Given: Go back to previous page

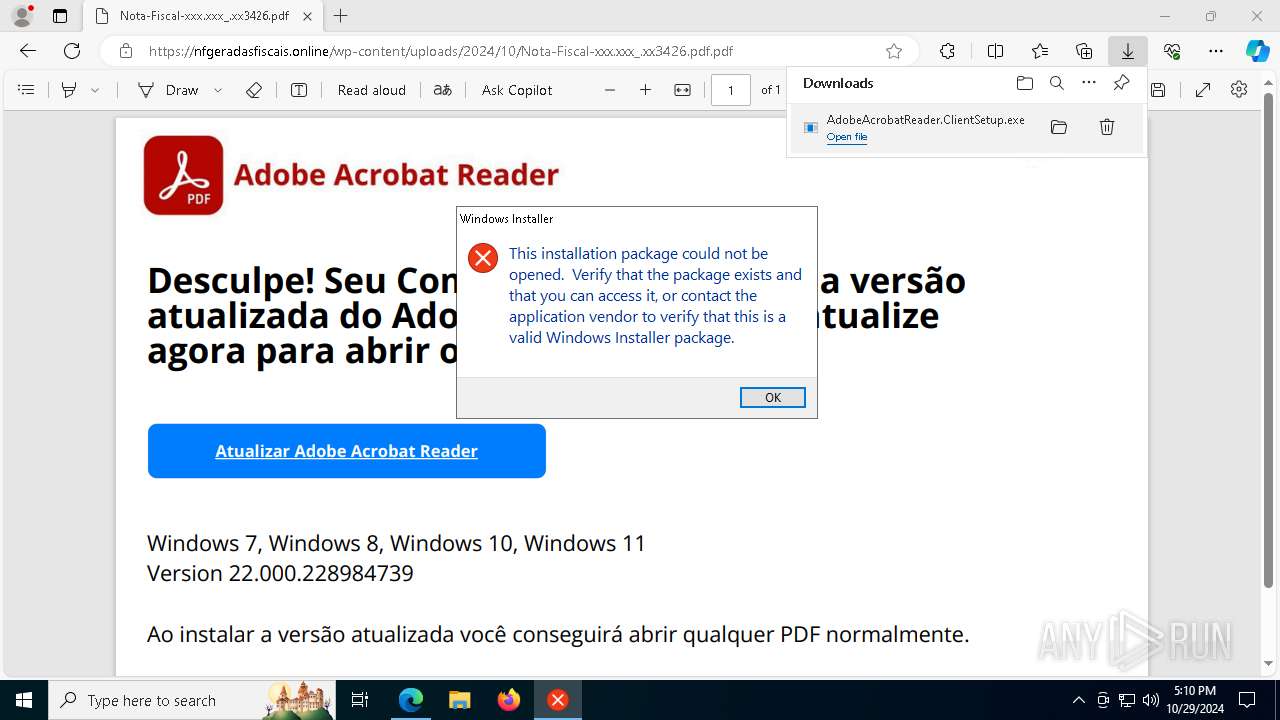Looking at the screenshot, I should (28, 51).
